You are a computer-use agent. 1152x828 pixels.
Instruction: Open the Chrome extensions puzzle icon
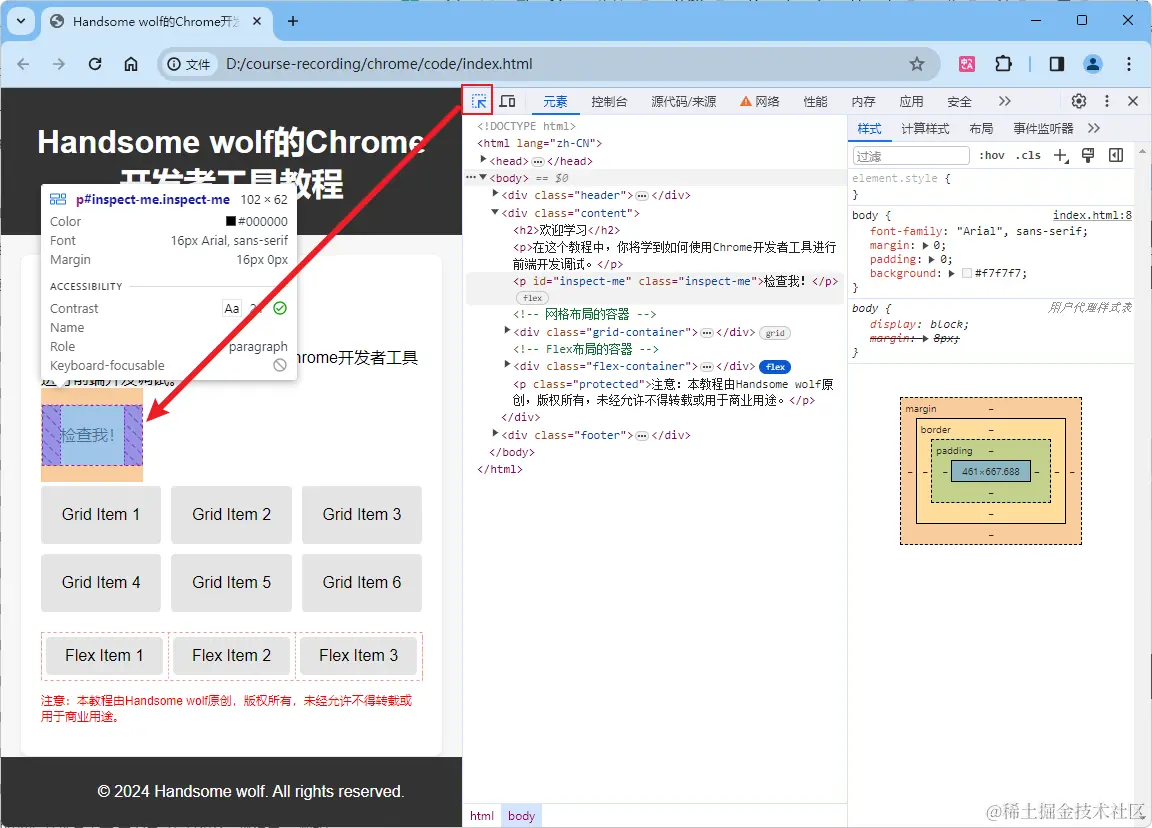(x=1004, y=64)
